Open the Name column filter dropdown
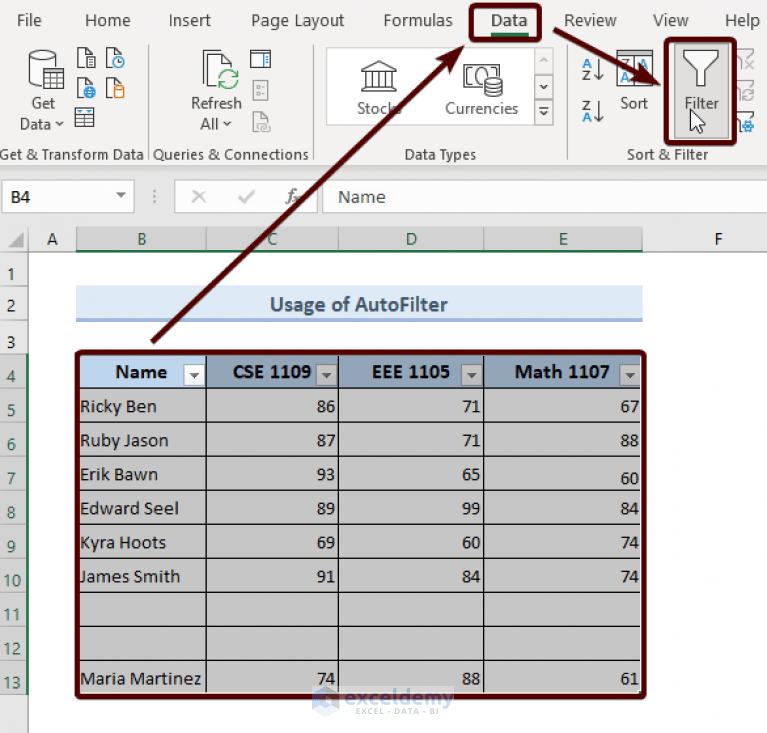 click(194, 375)
